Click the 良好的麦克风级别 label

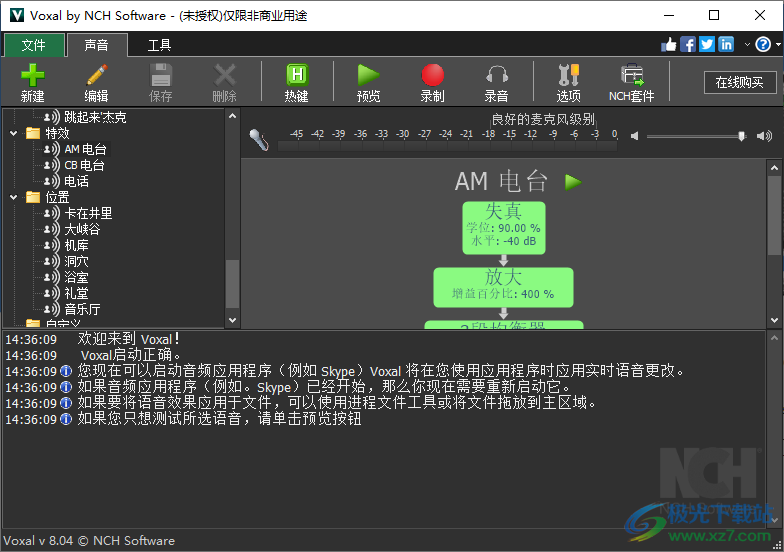click(543, 119)
